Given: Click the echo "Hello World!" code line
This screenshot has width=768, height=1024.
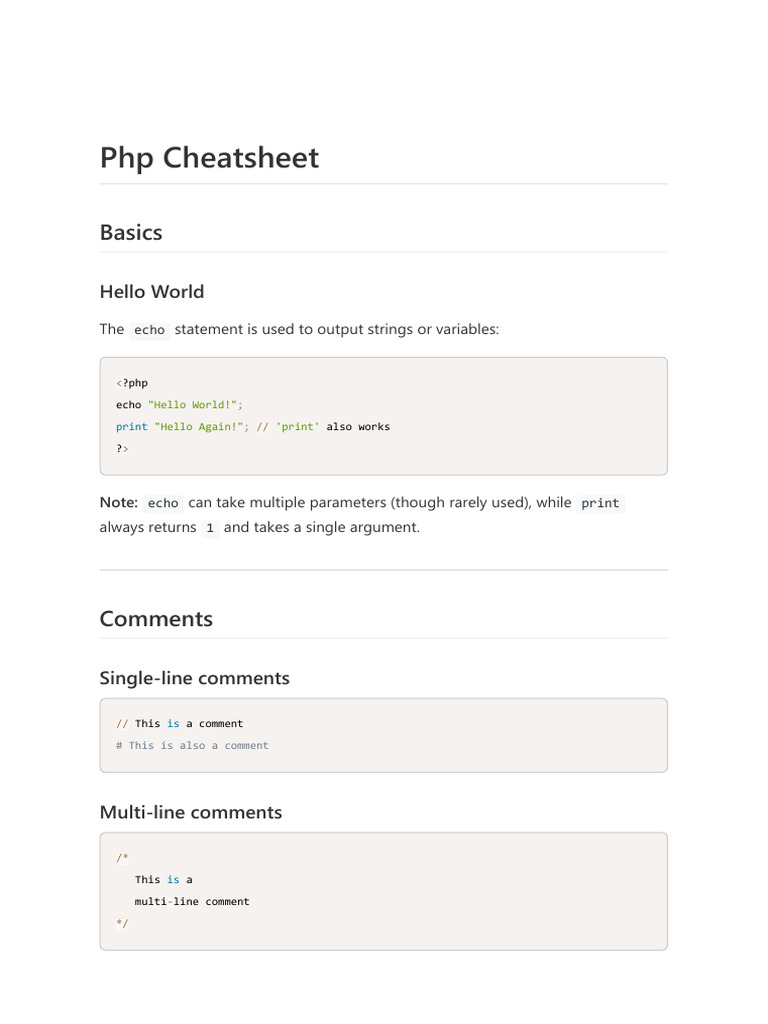Looking at the screenshot, I should [180, 405].
